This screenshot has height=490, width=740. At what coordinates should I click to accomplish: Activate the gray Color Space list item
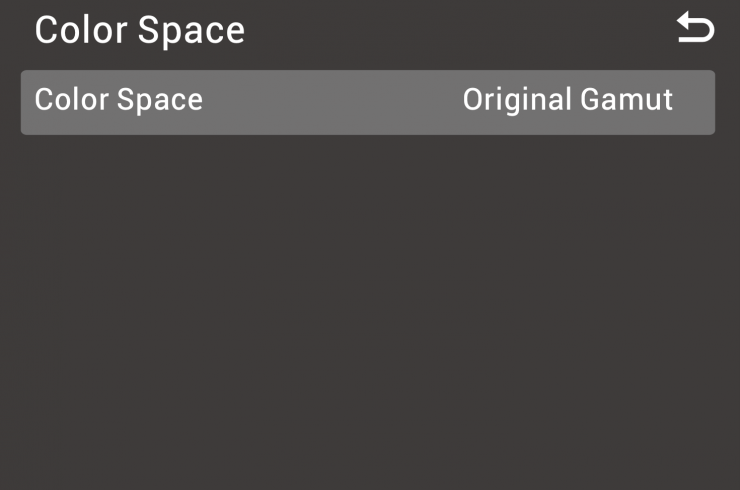367,101
